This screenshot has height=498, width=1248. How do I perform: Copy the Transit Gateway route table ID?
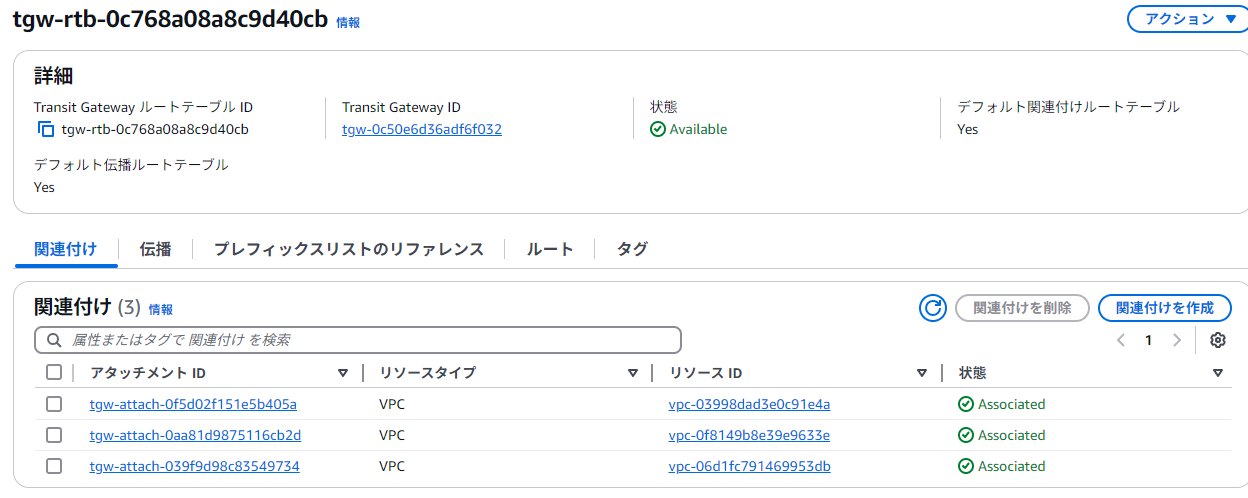coord(46,129)
